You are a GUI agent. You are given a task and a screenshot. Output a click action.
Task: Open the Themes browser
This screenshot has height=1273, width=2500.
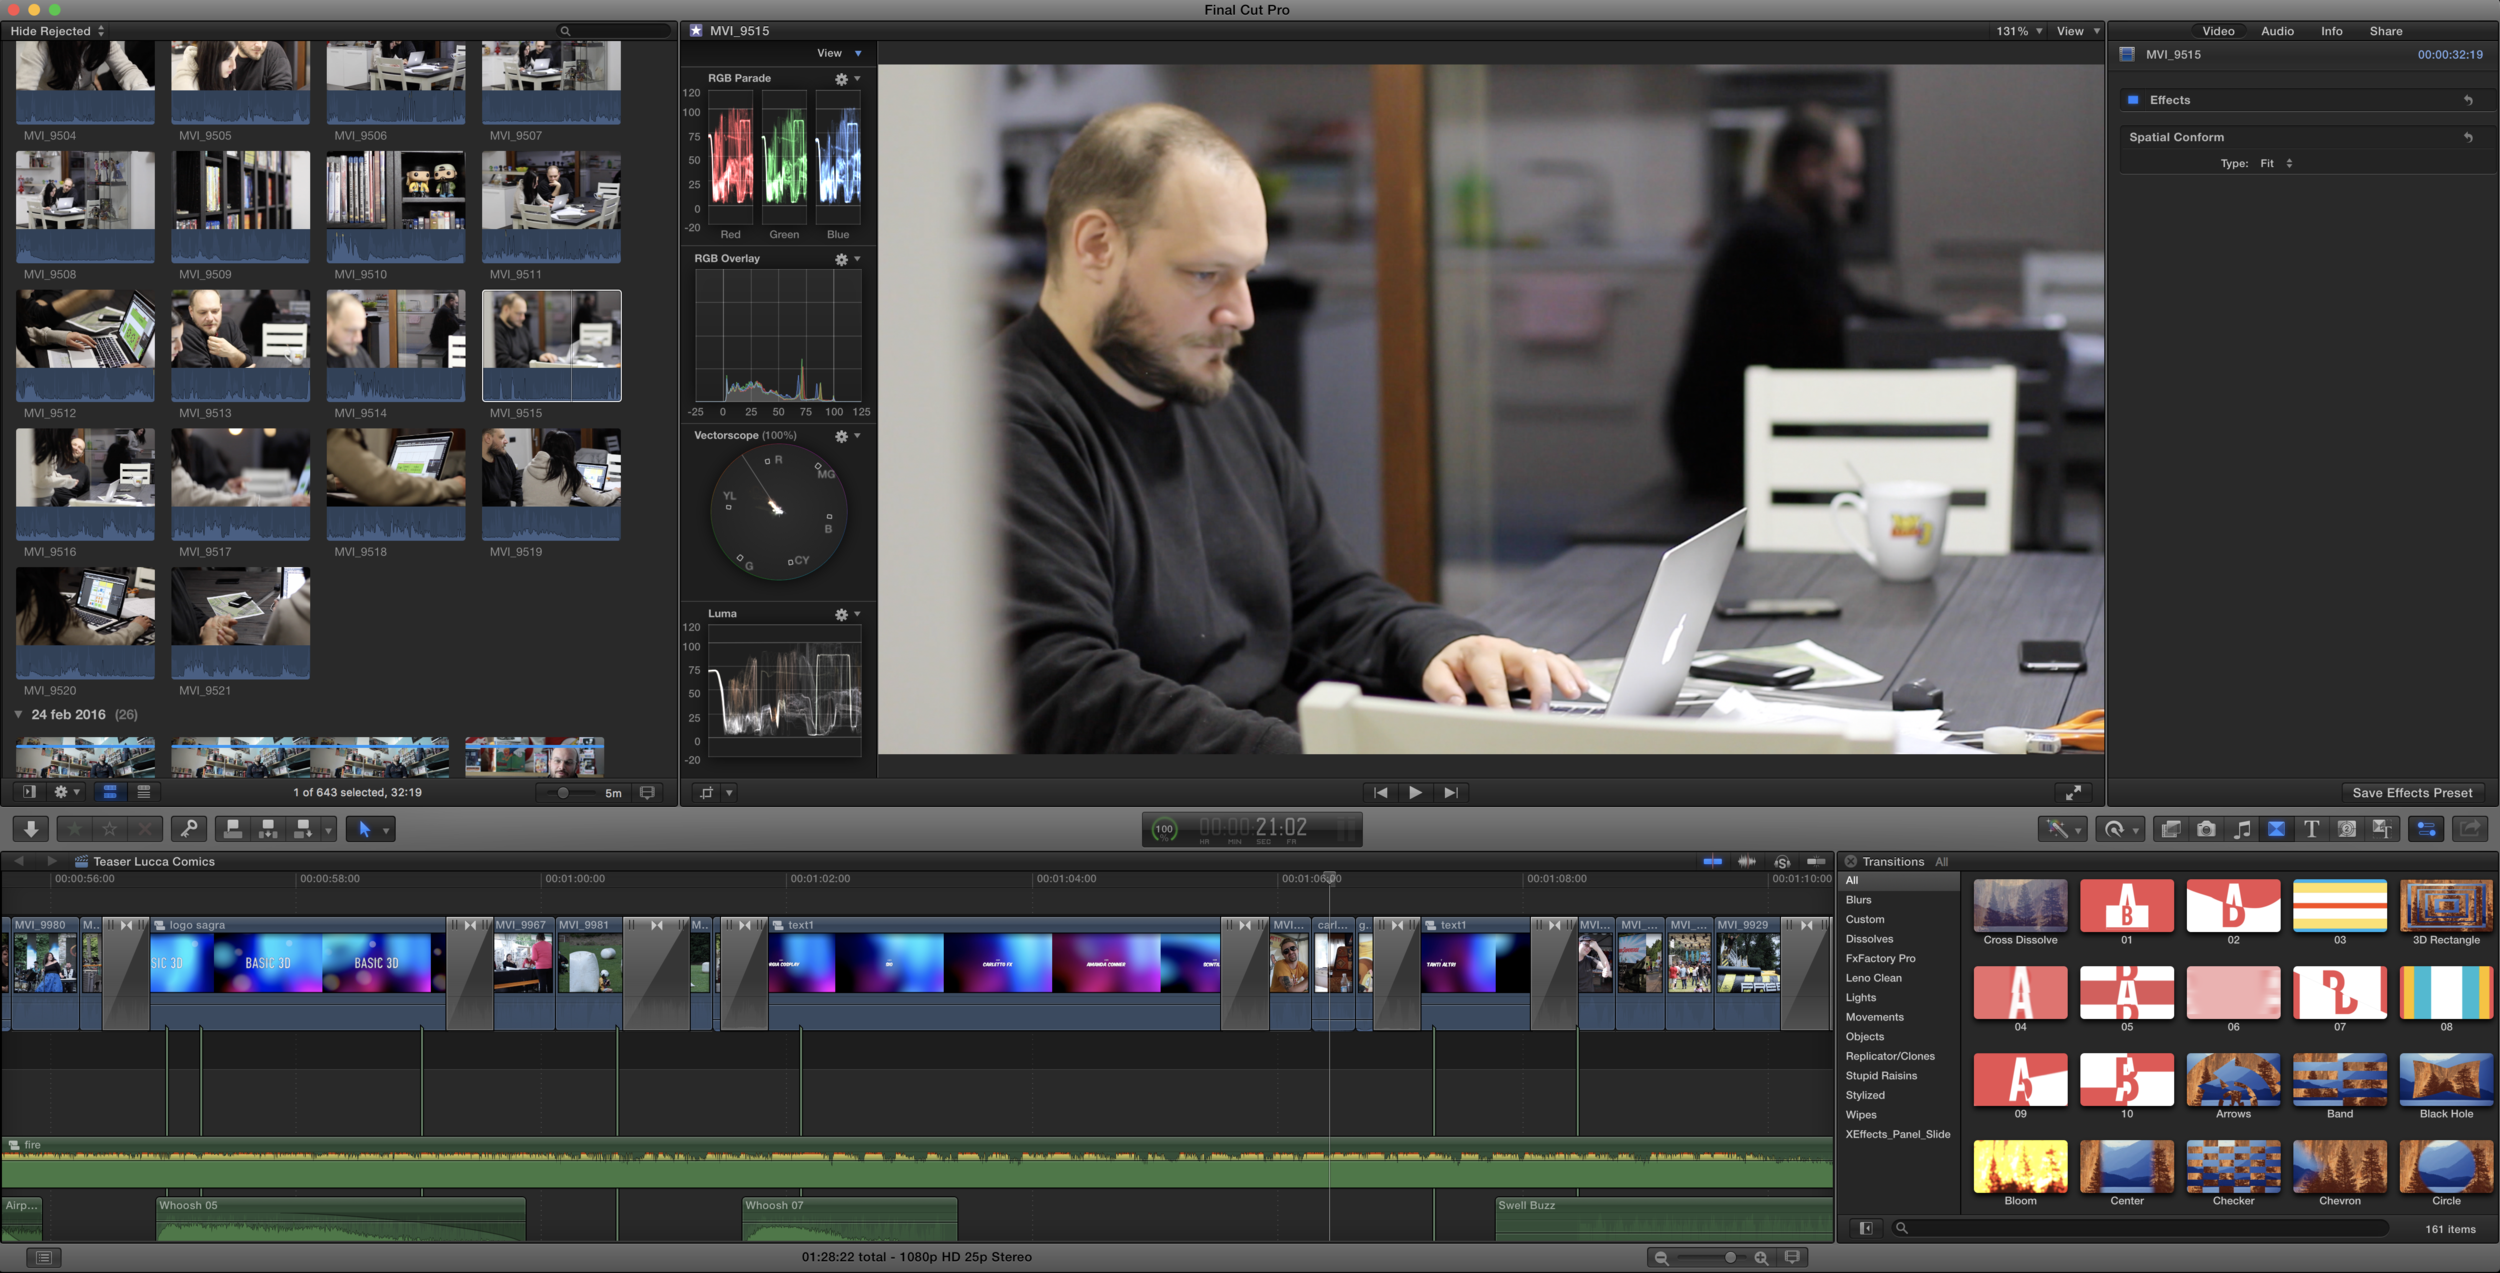(x=2382, y=829)
